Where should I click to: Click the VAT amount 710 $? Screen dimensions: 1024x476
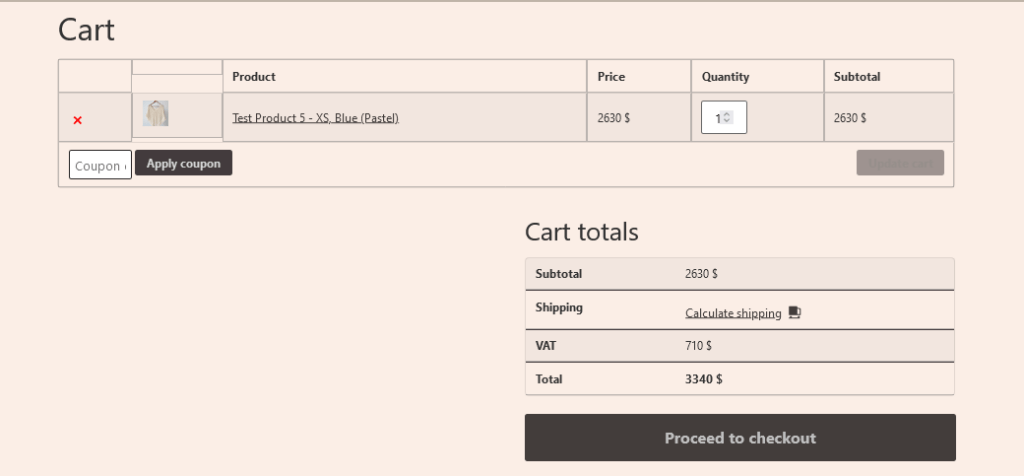click(698, 345)
